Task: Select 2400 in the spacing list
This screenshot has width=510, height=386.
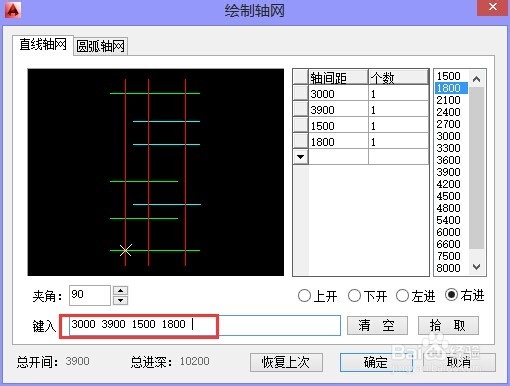Action: [449, 112]
